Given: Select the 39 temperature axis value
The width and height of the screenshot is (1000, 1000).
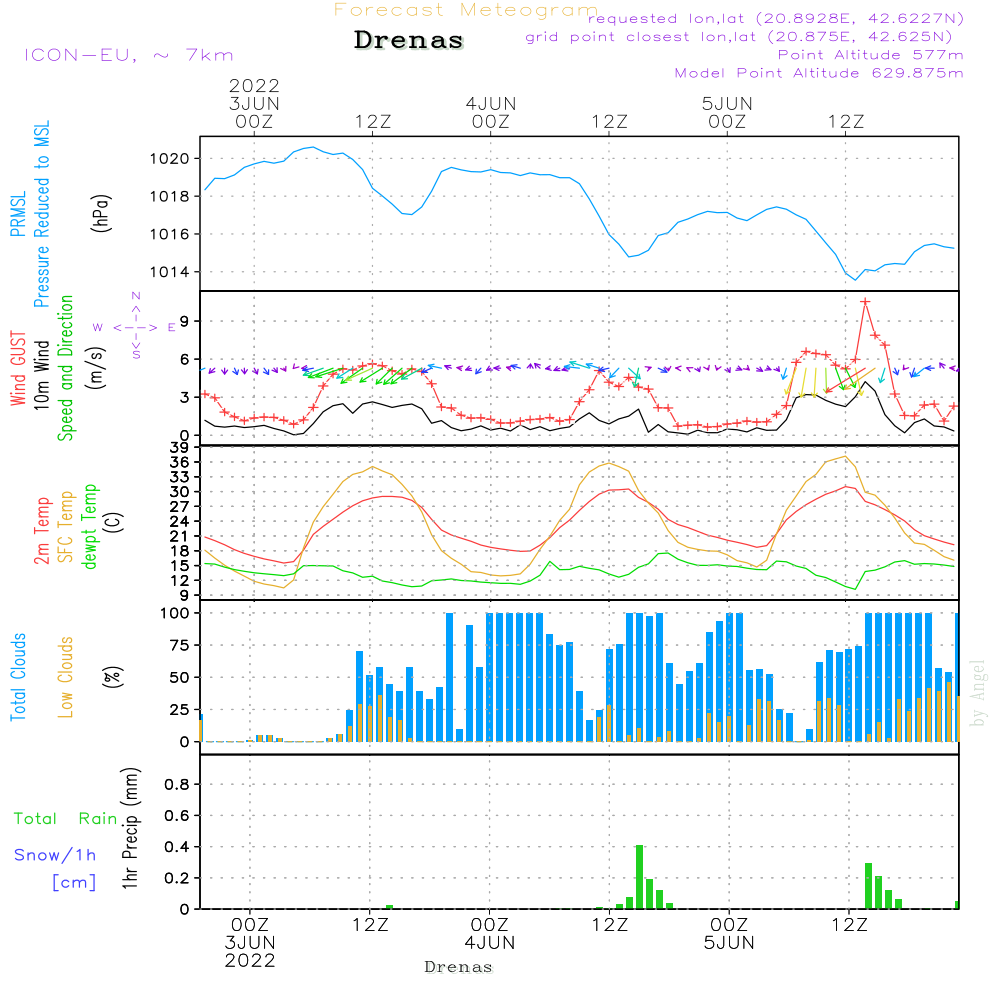Looking at the screenshot, I should [x=179, y=448].
